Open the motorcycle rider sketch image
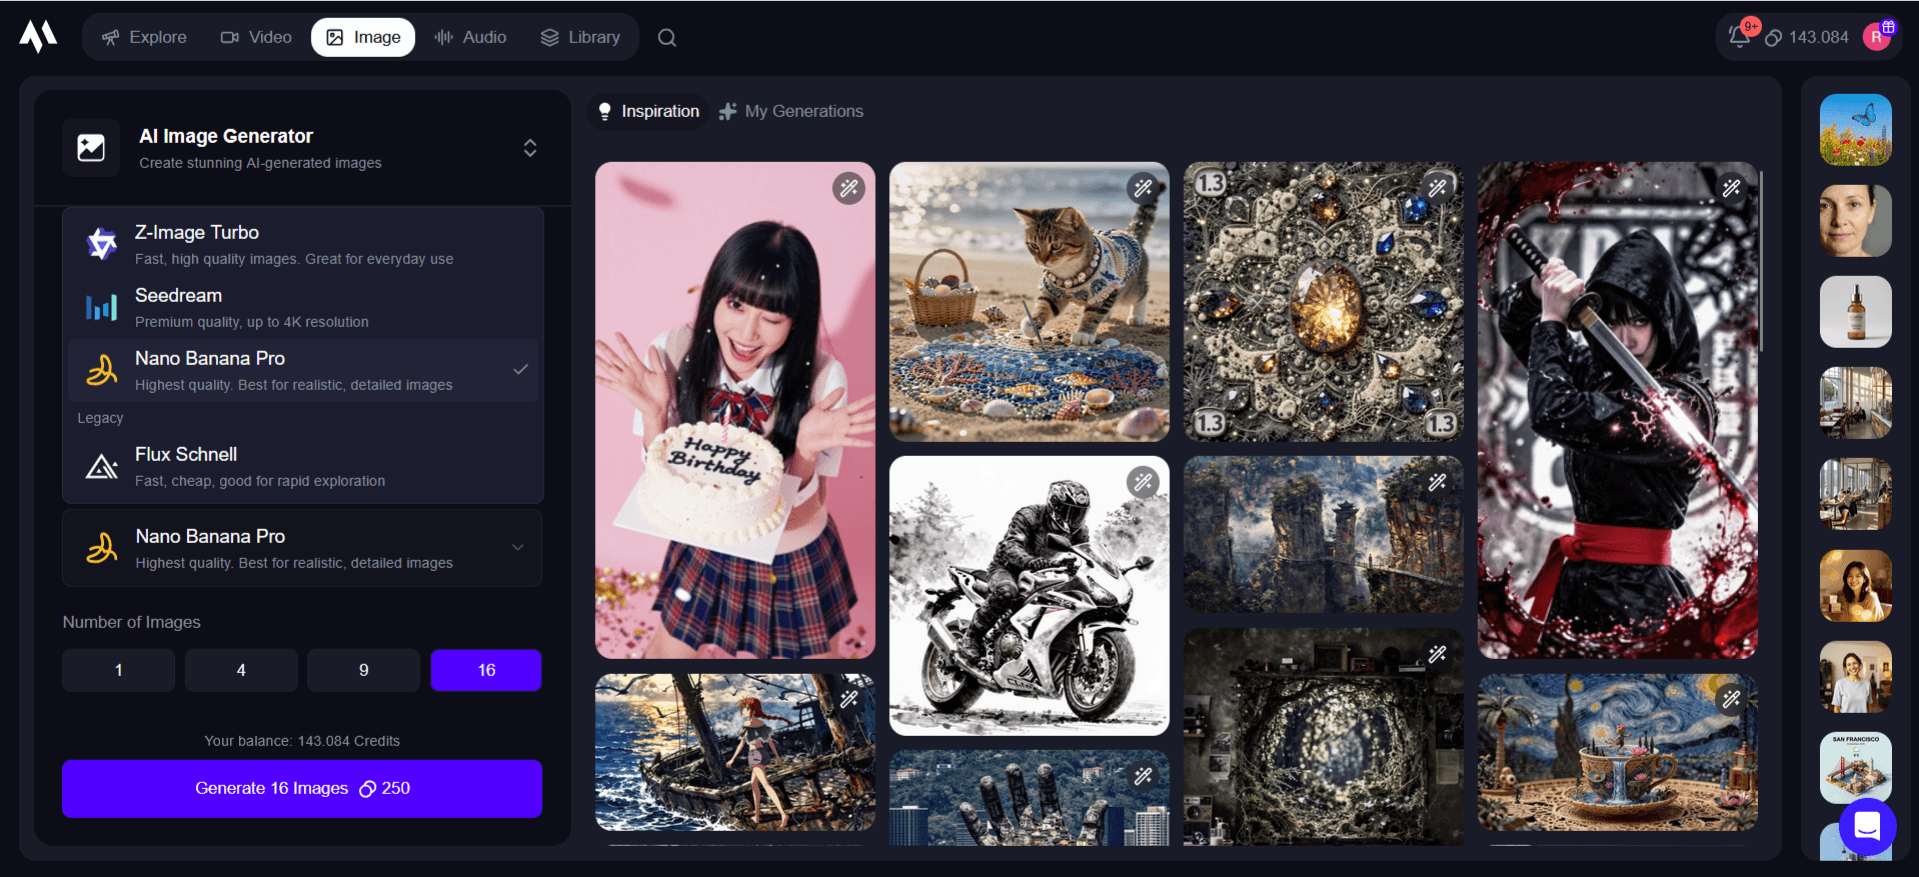 coord(1029,596)
